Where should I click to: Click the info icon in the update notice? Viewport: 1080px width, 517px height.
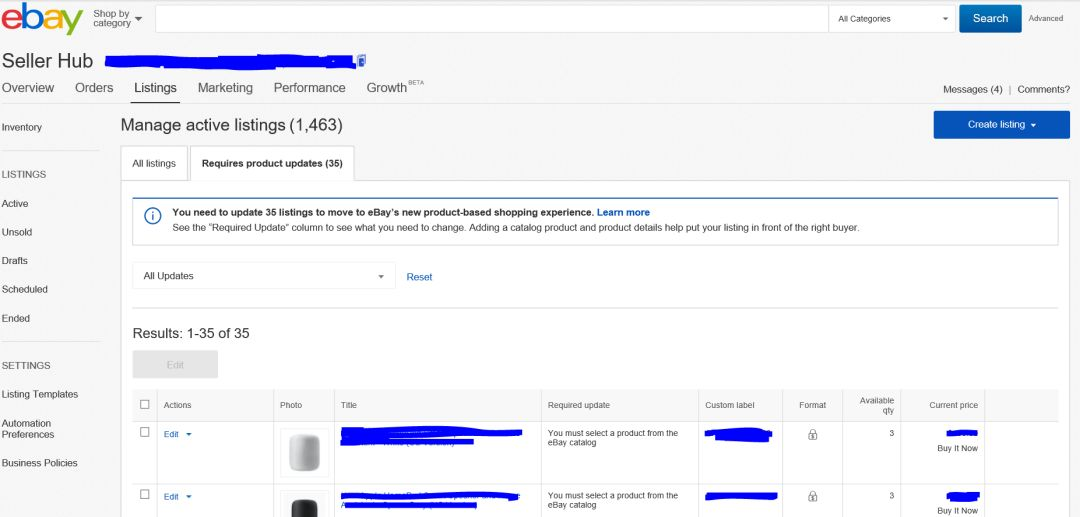pyautogui.click(x=152, y=215)
